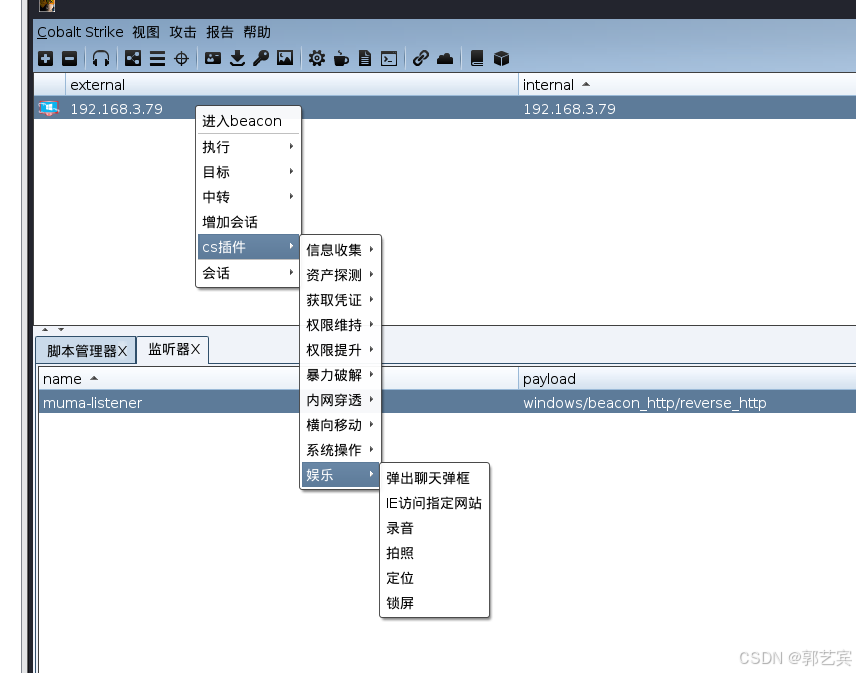Open the 内网穿透 submenu

pyautogui.click(x=340, y=400)
